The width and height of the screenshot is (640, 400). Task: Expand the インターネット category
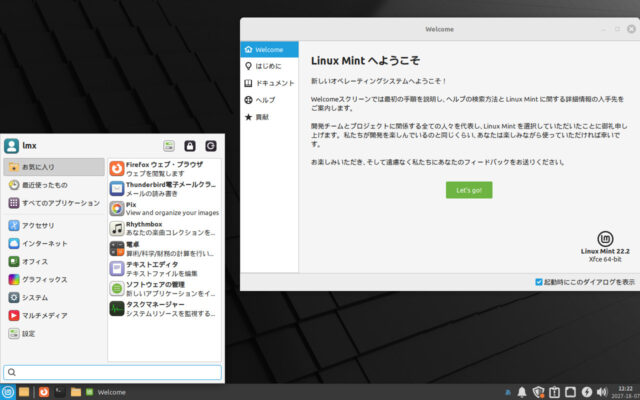click(x=54, y=243)
